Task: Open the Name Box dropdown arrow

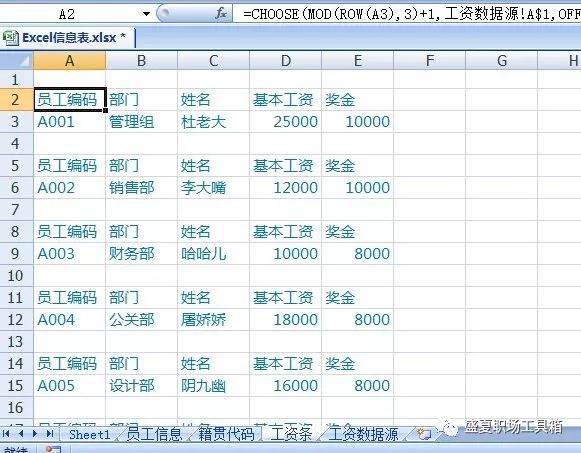Action: coord(146,14)
